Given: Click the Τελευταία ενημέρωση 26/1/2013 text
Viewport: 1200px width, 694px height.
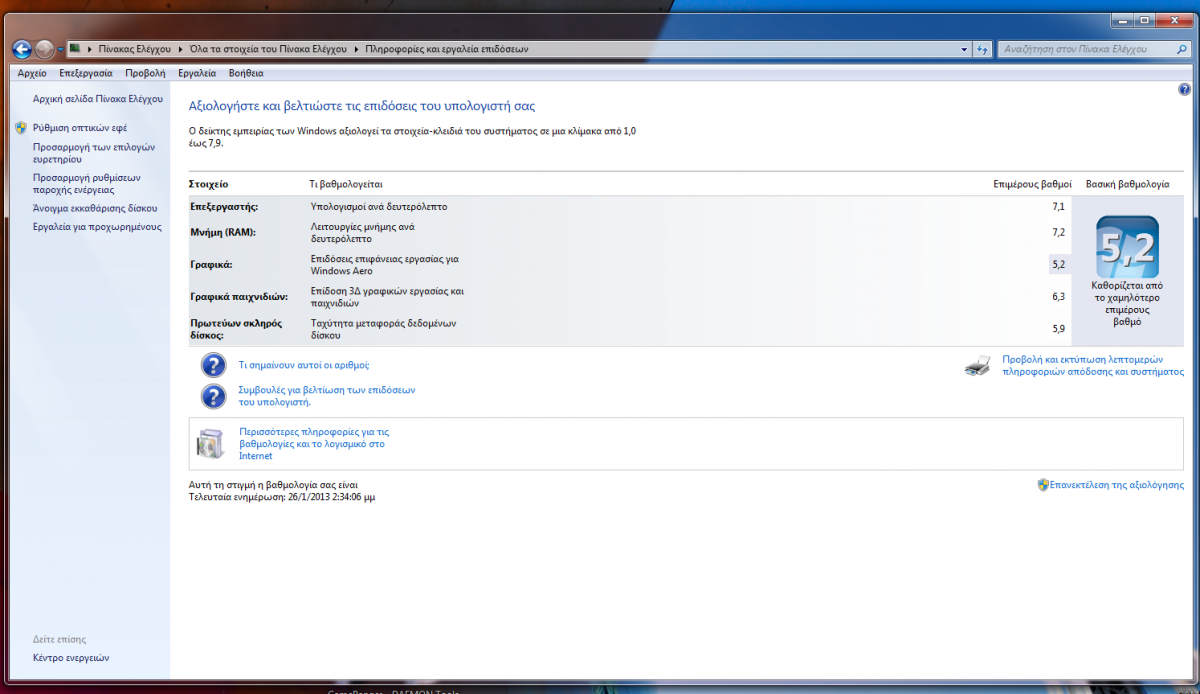Looking at the screenshot, I should tap(282, 496).
